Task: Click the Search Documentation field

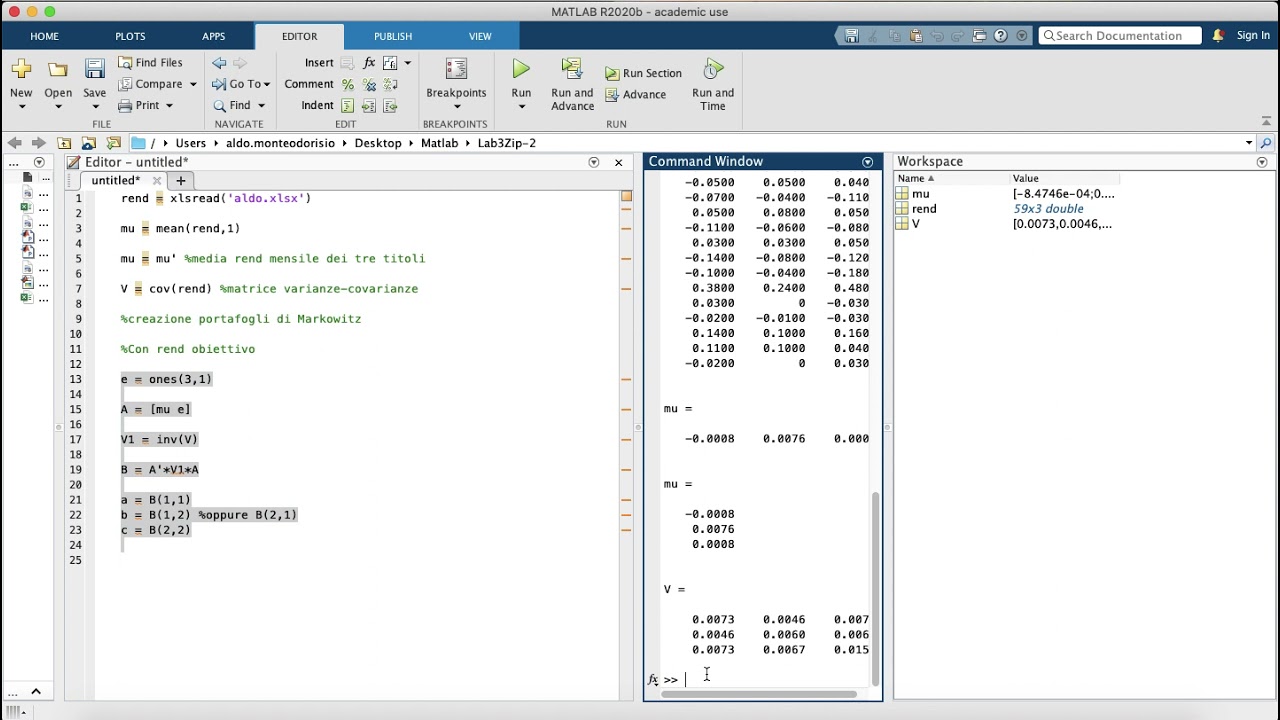Action: [x=1119, y=36]
